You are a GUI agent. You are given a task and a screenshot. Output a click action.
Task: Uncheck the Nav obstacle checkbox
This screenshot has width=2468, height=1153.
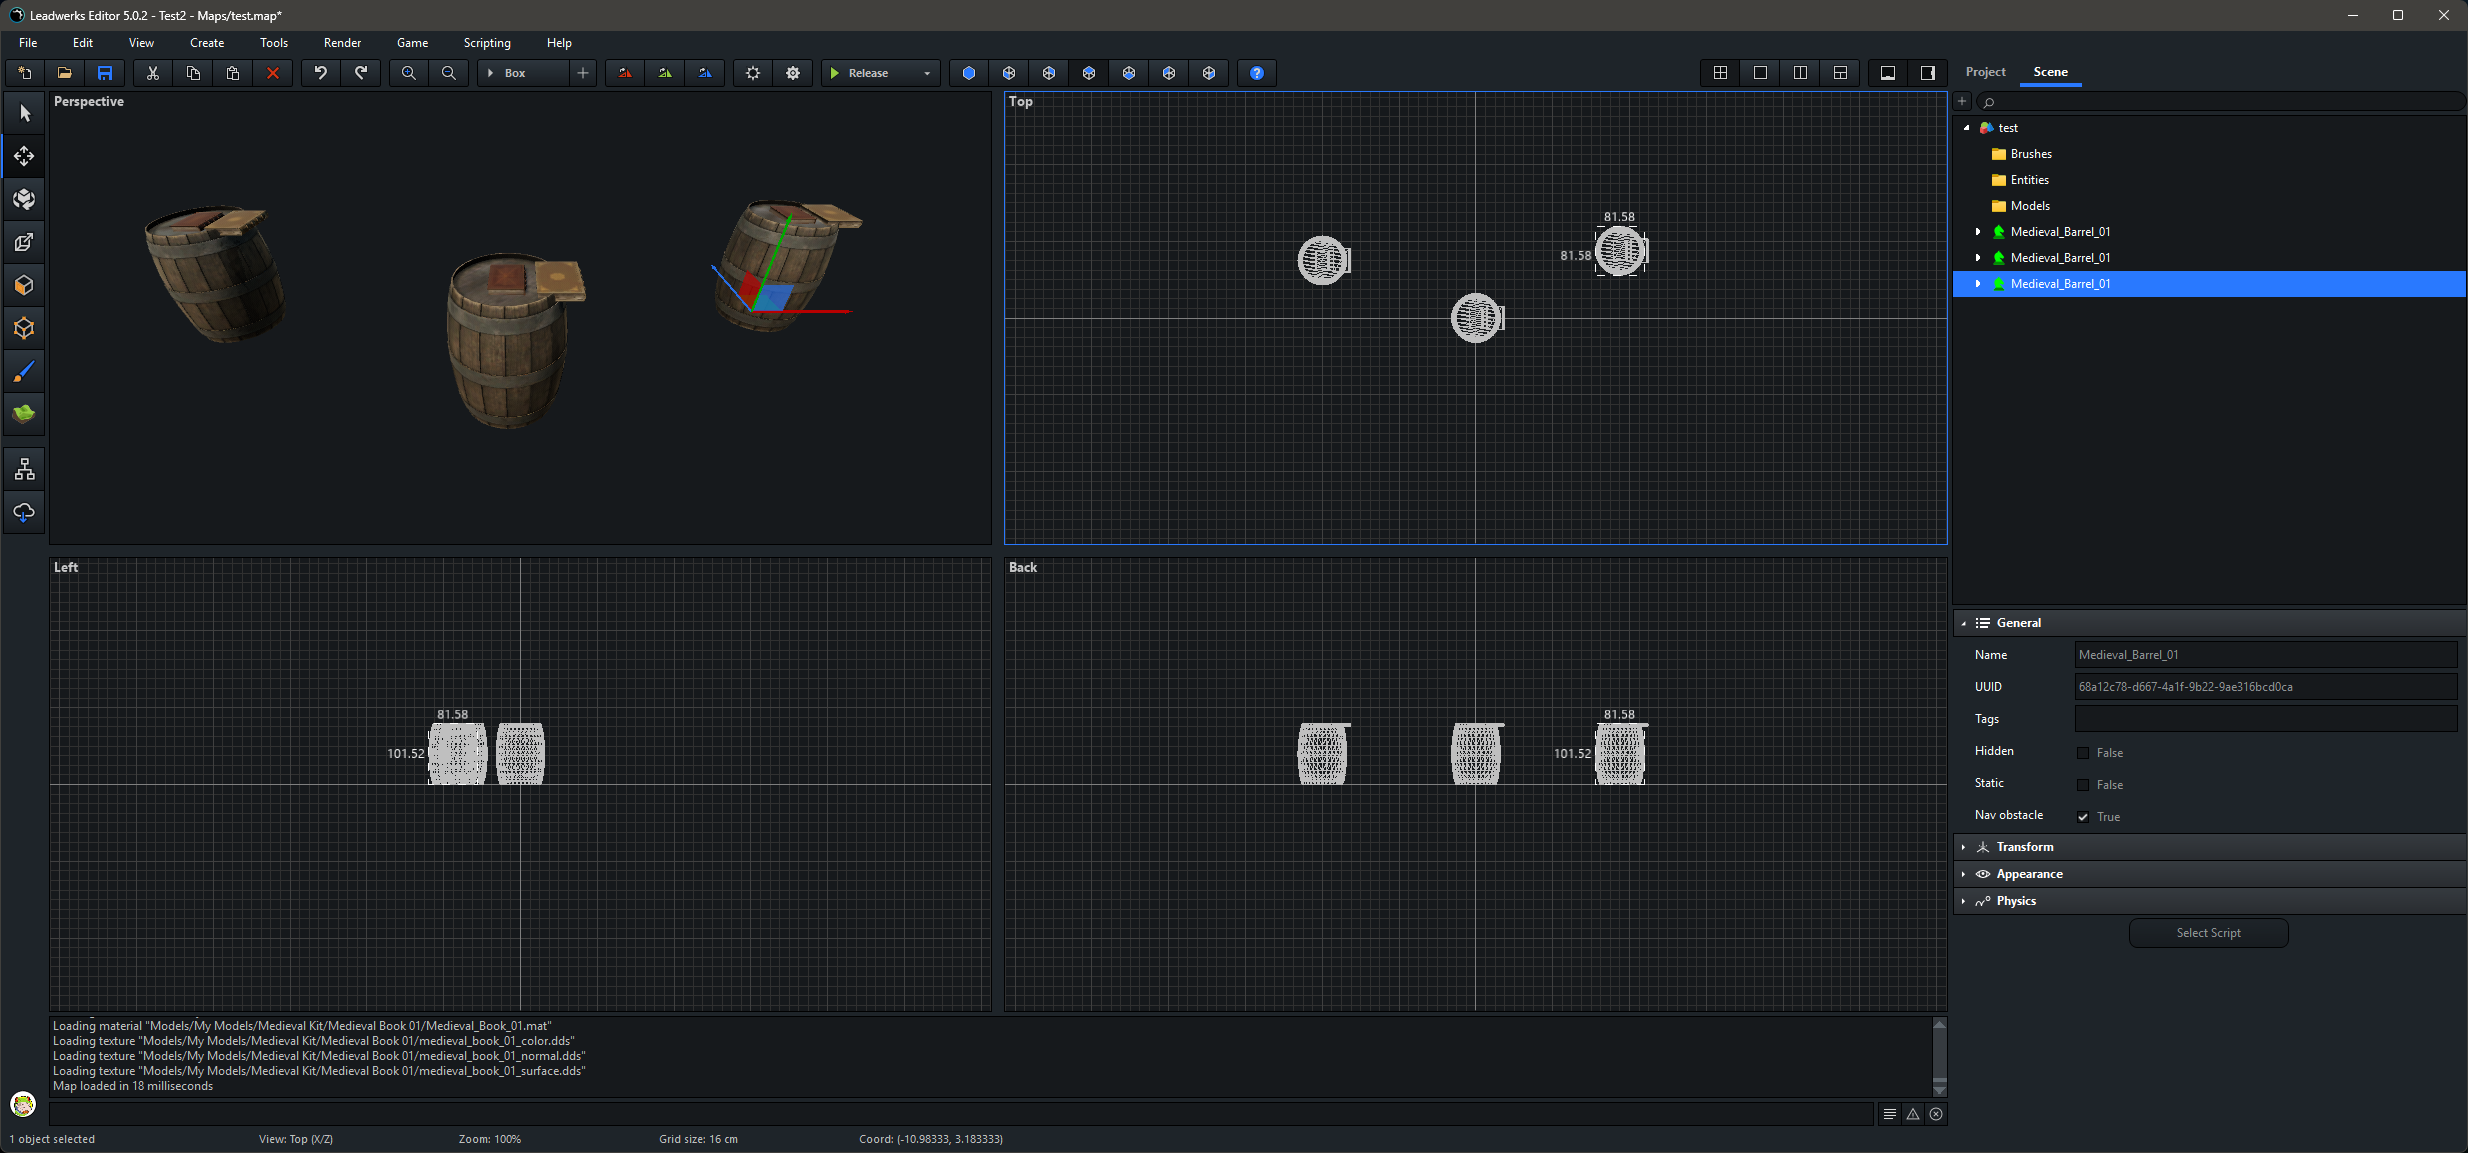pyautogui.click(x=2083, y=817)
